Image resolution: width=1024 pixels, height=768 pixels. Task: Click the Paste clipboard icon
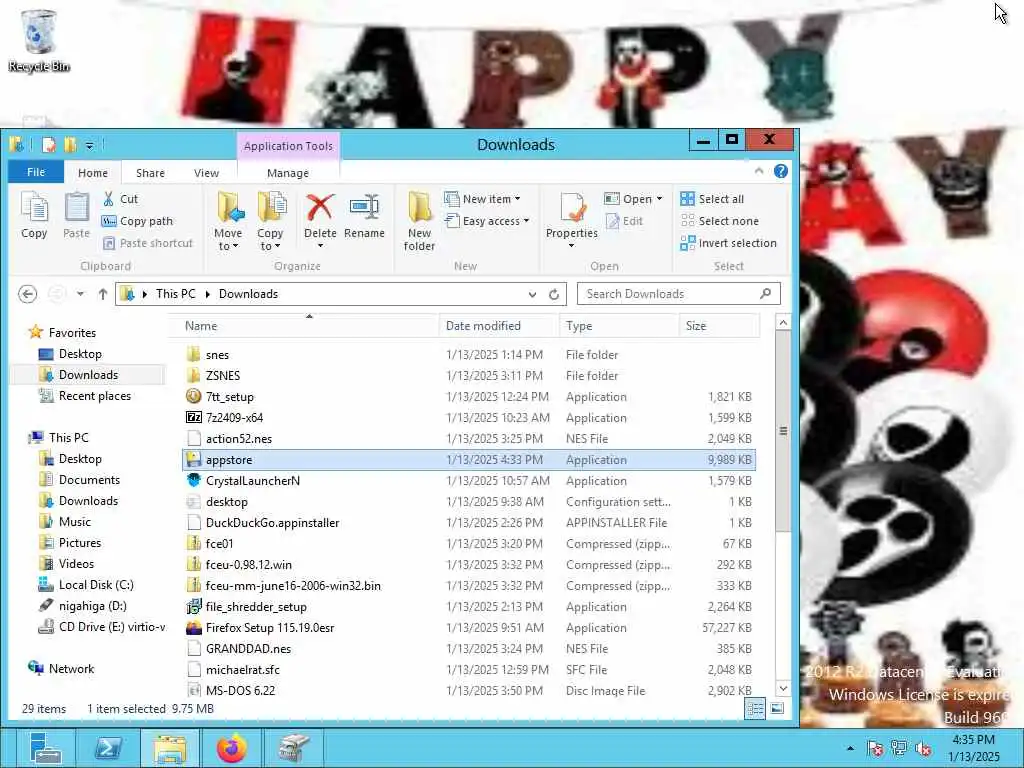(76, 216)
